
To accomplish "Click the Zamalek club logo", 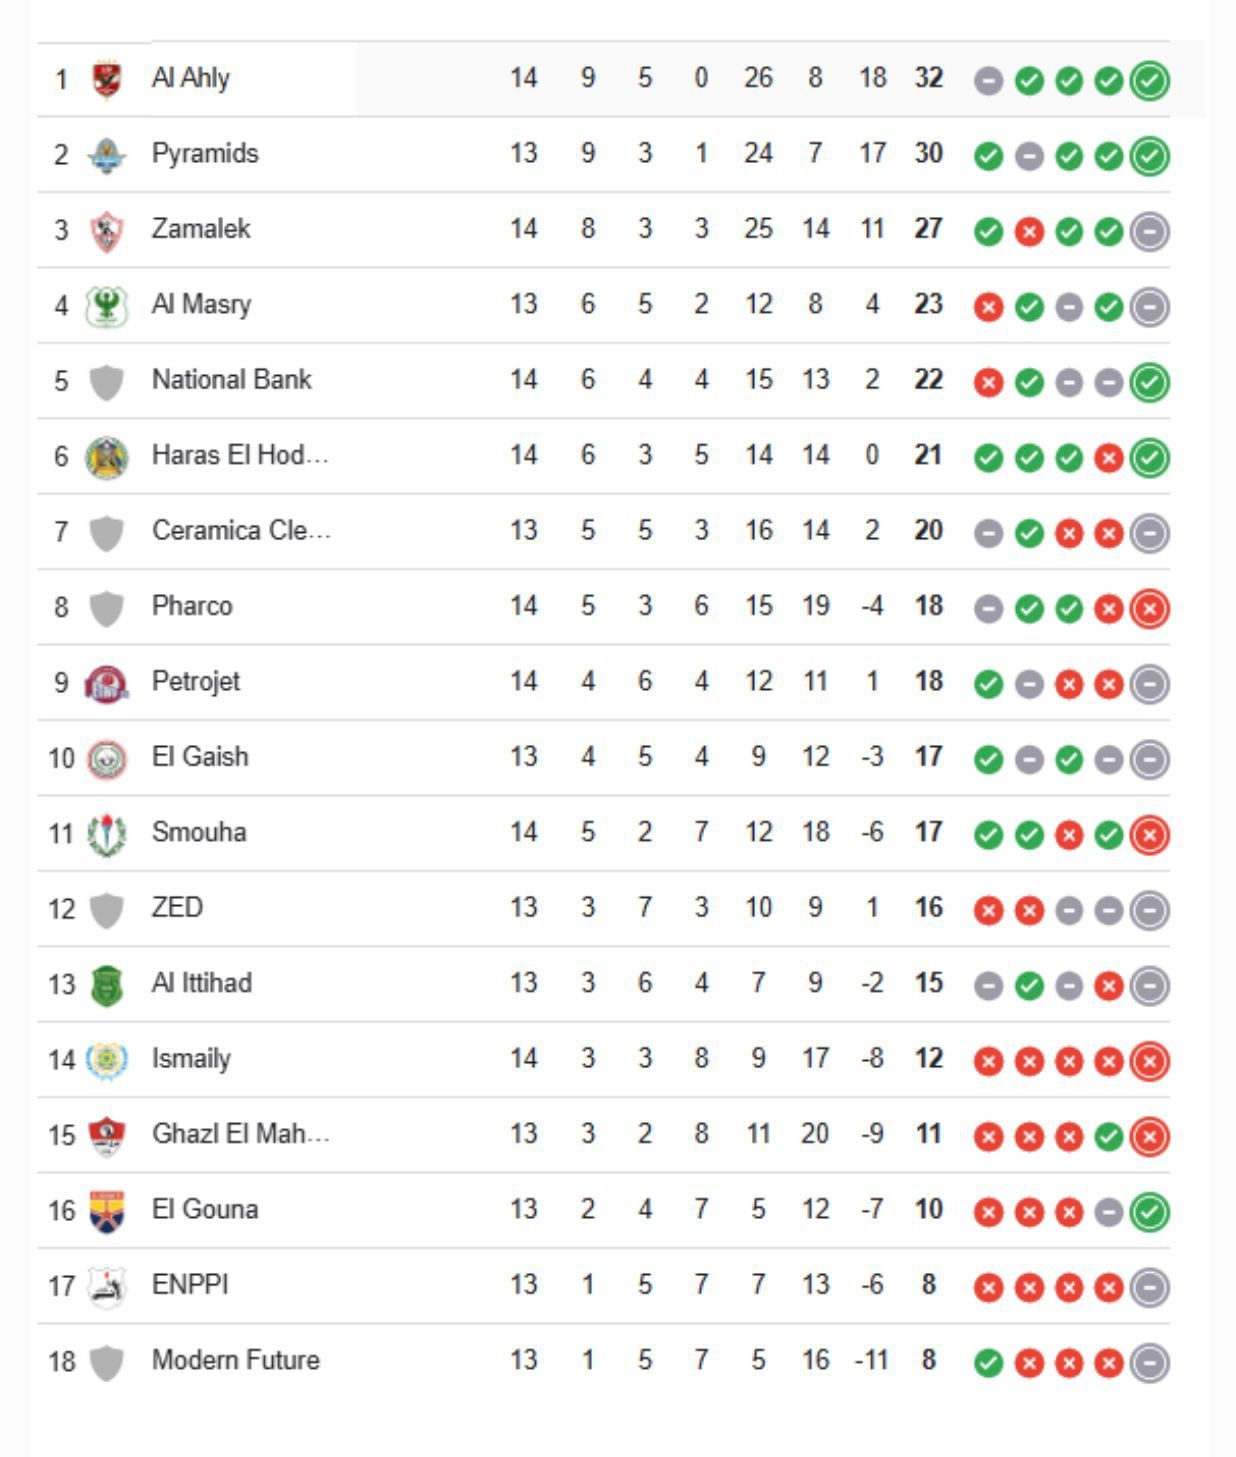I will [106, 231].
